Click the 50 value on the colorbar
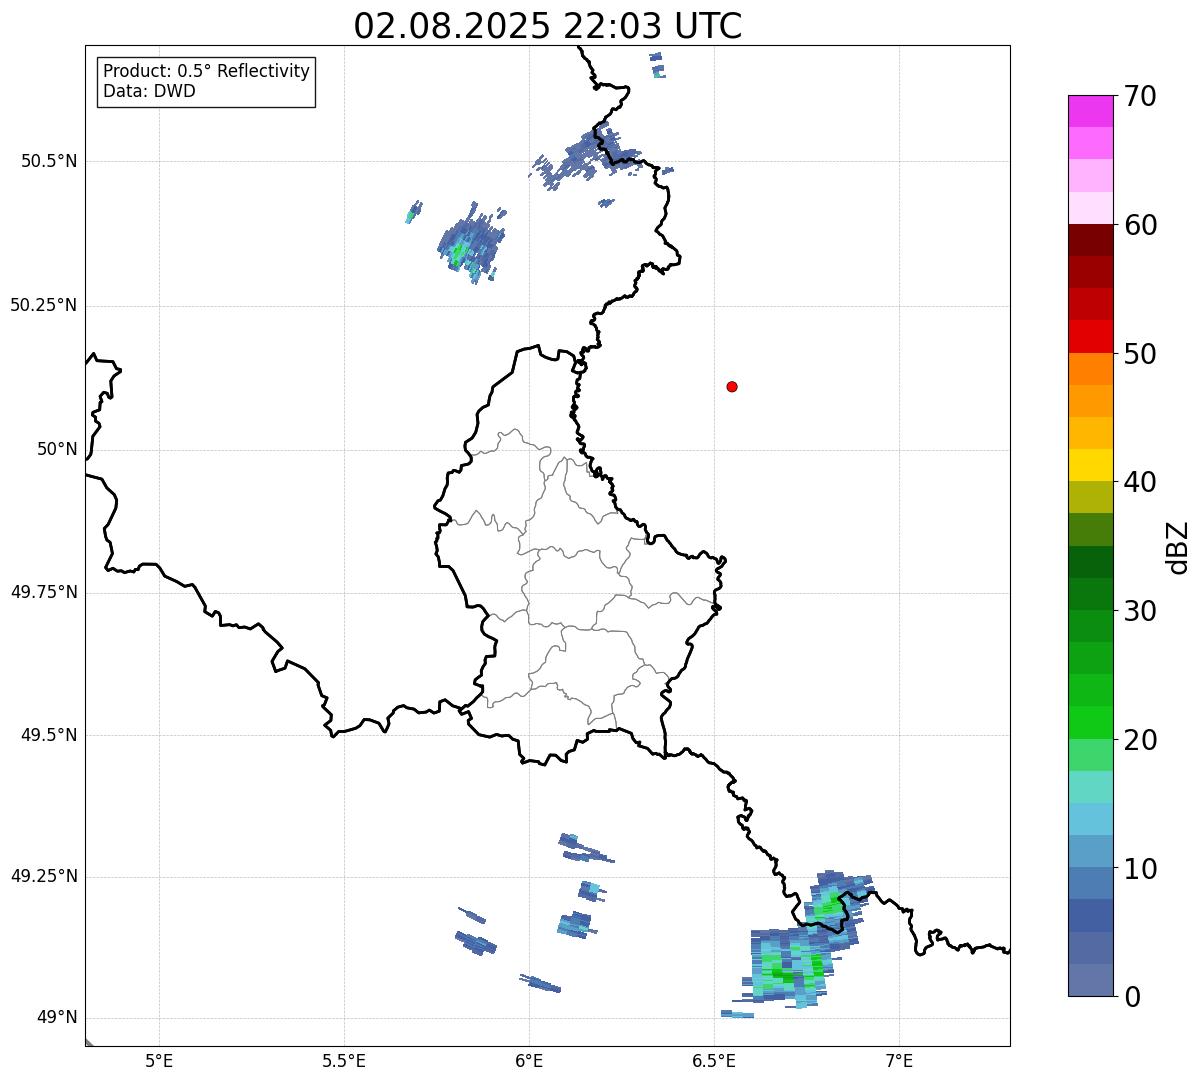The image size is (1202, 1081). point(1141,354)
